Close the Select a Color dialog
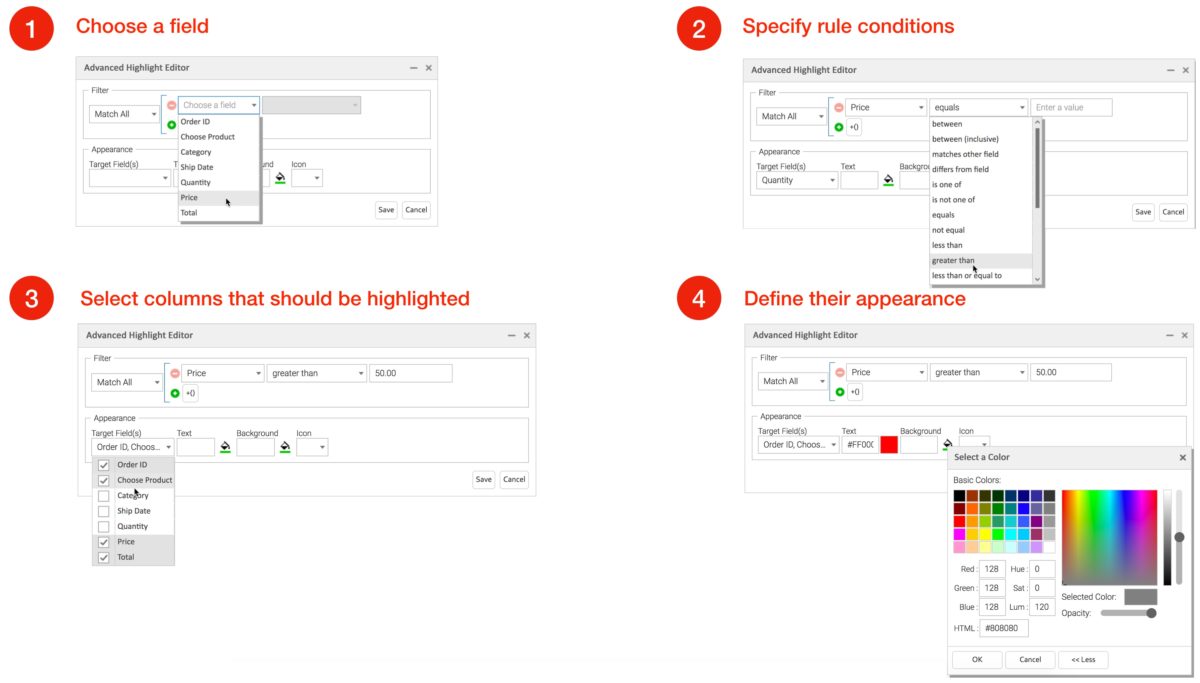 click(x=1182, y=457)
